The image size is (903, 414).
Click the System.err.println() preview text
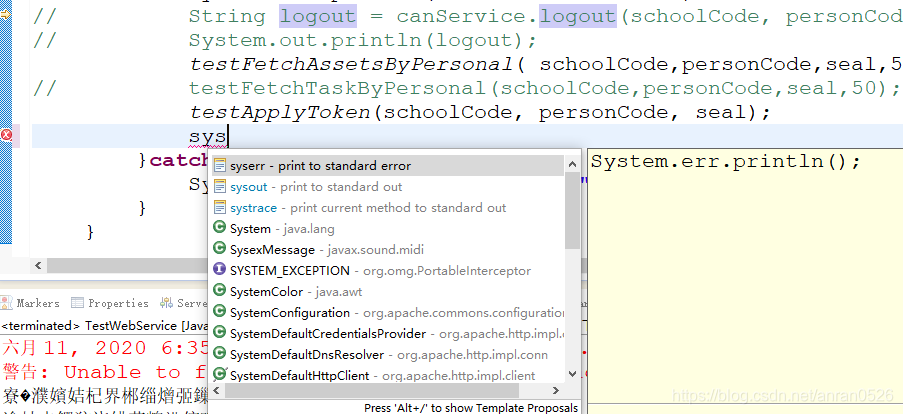tap(725, 161)
